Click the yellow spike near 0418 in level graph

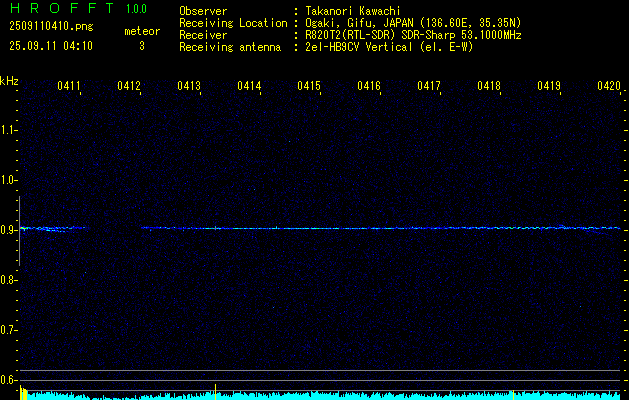(x=513, y=394)
